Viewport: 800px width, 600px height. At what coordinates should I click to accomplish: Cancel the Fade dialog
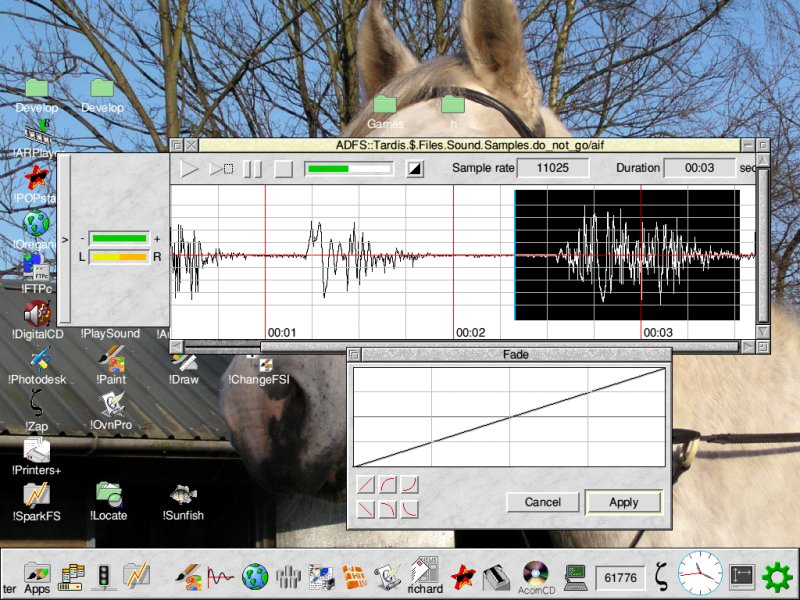543,502
